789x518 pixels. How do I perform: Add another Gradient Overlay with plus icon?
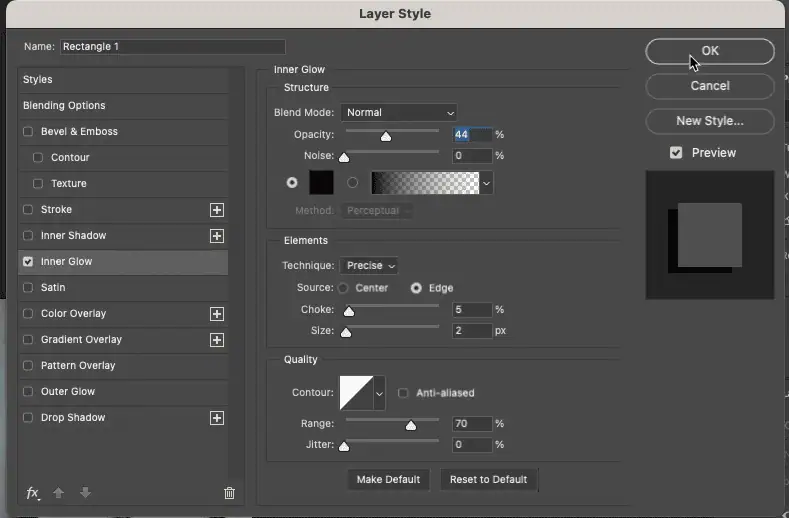(216, 340)
